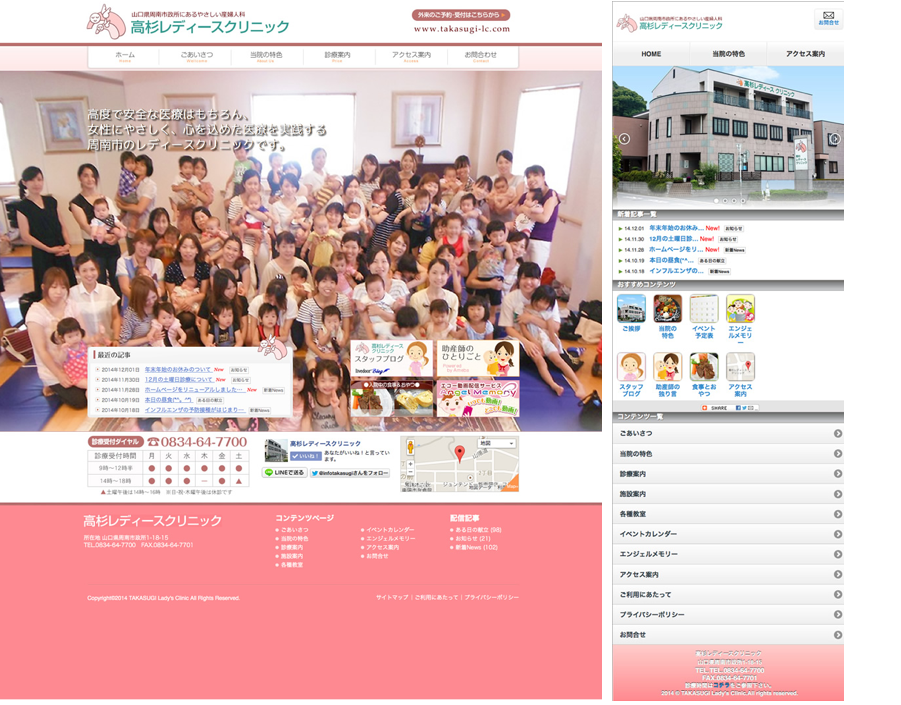Select the first slideshow pagination dot
Screen dimensions: 901x705
pyautogui.click(x=716, y=201)
